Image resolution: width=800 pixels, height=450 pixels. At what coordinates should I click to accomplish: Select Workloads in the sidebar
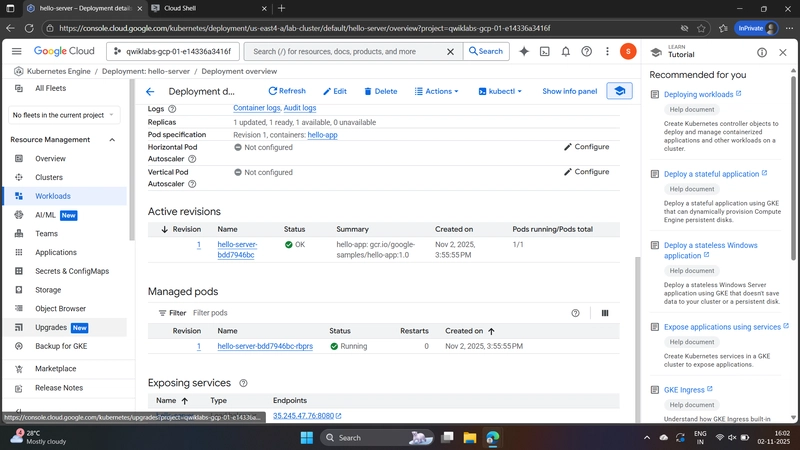[53, 196]
